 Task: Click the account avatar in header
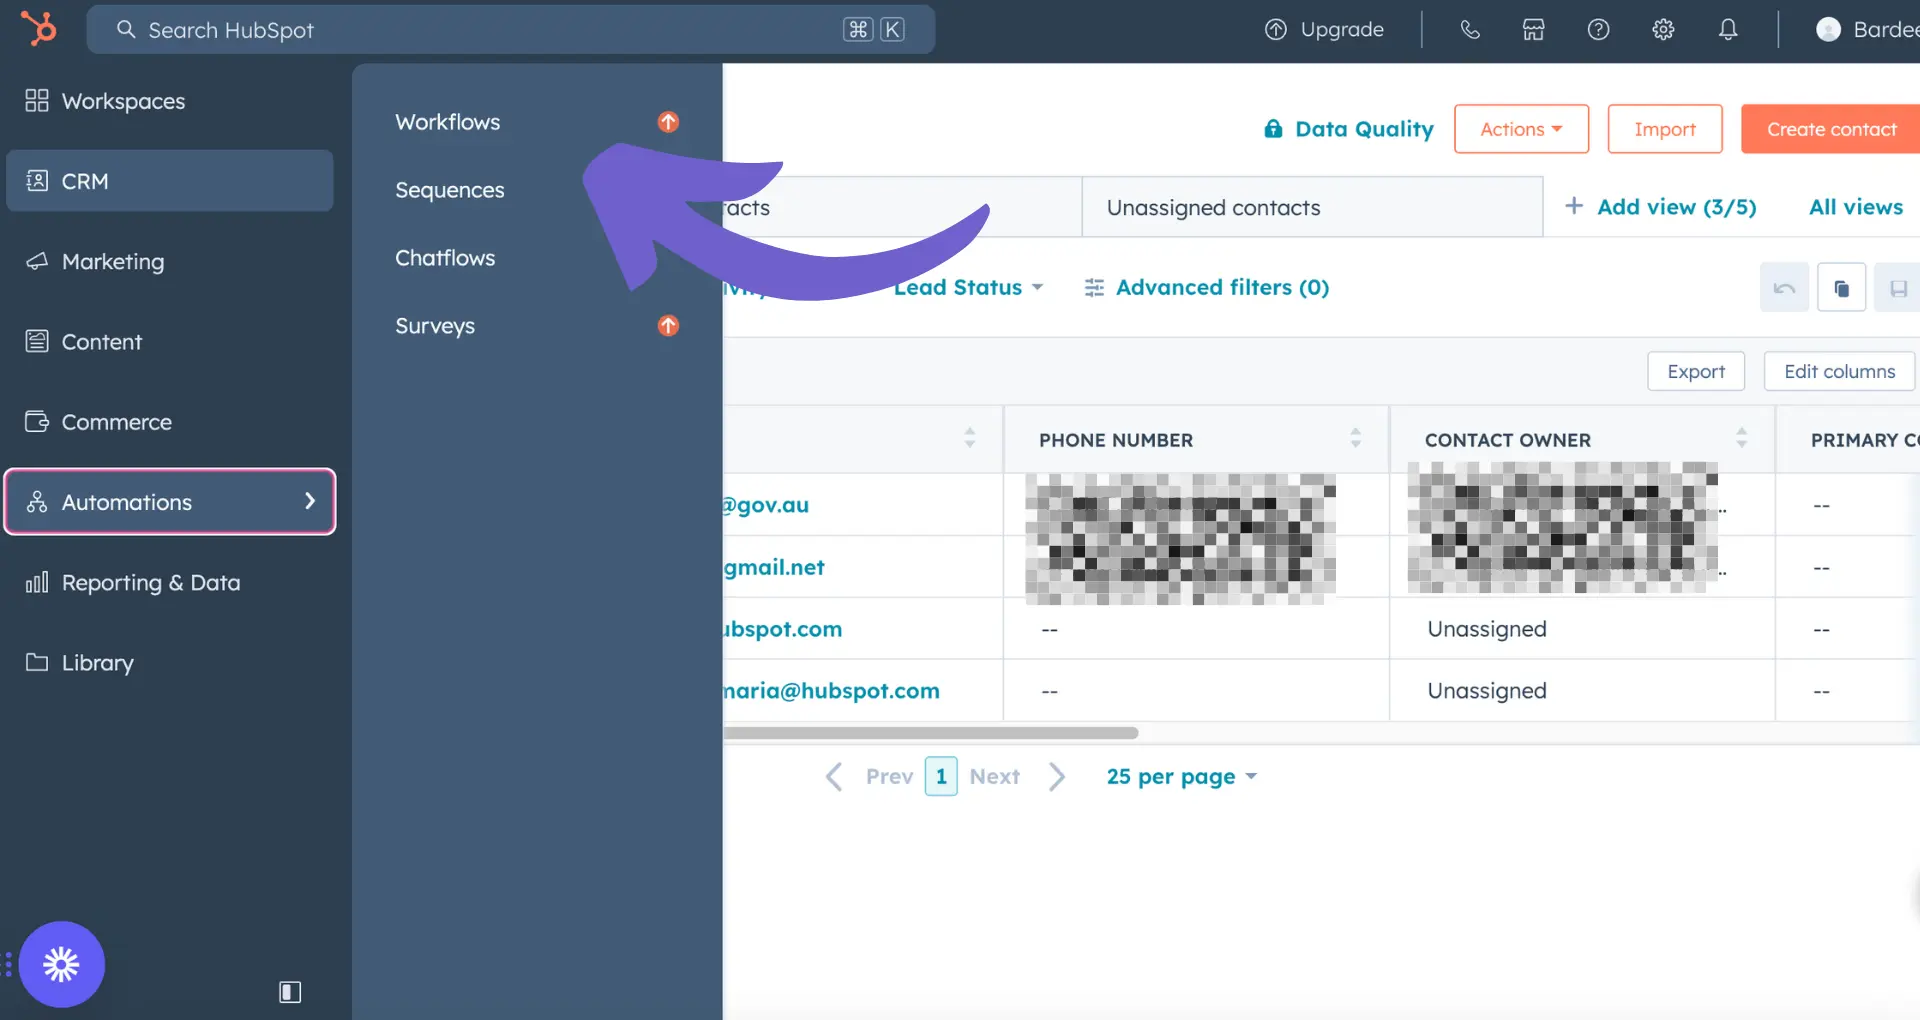coord(1828,30)
